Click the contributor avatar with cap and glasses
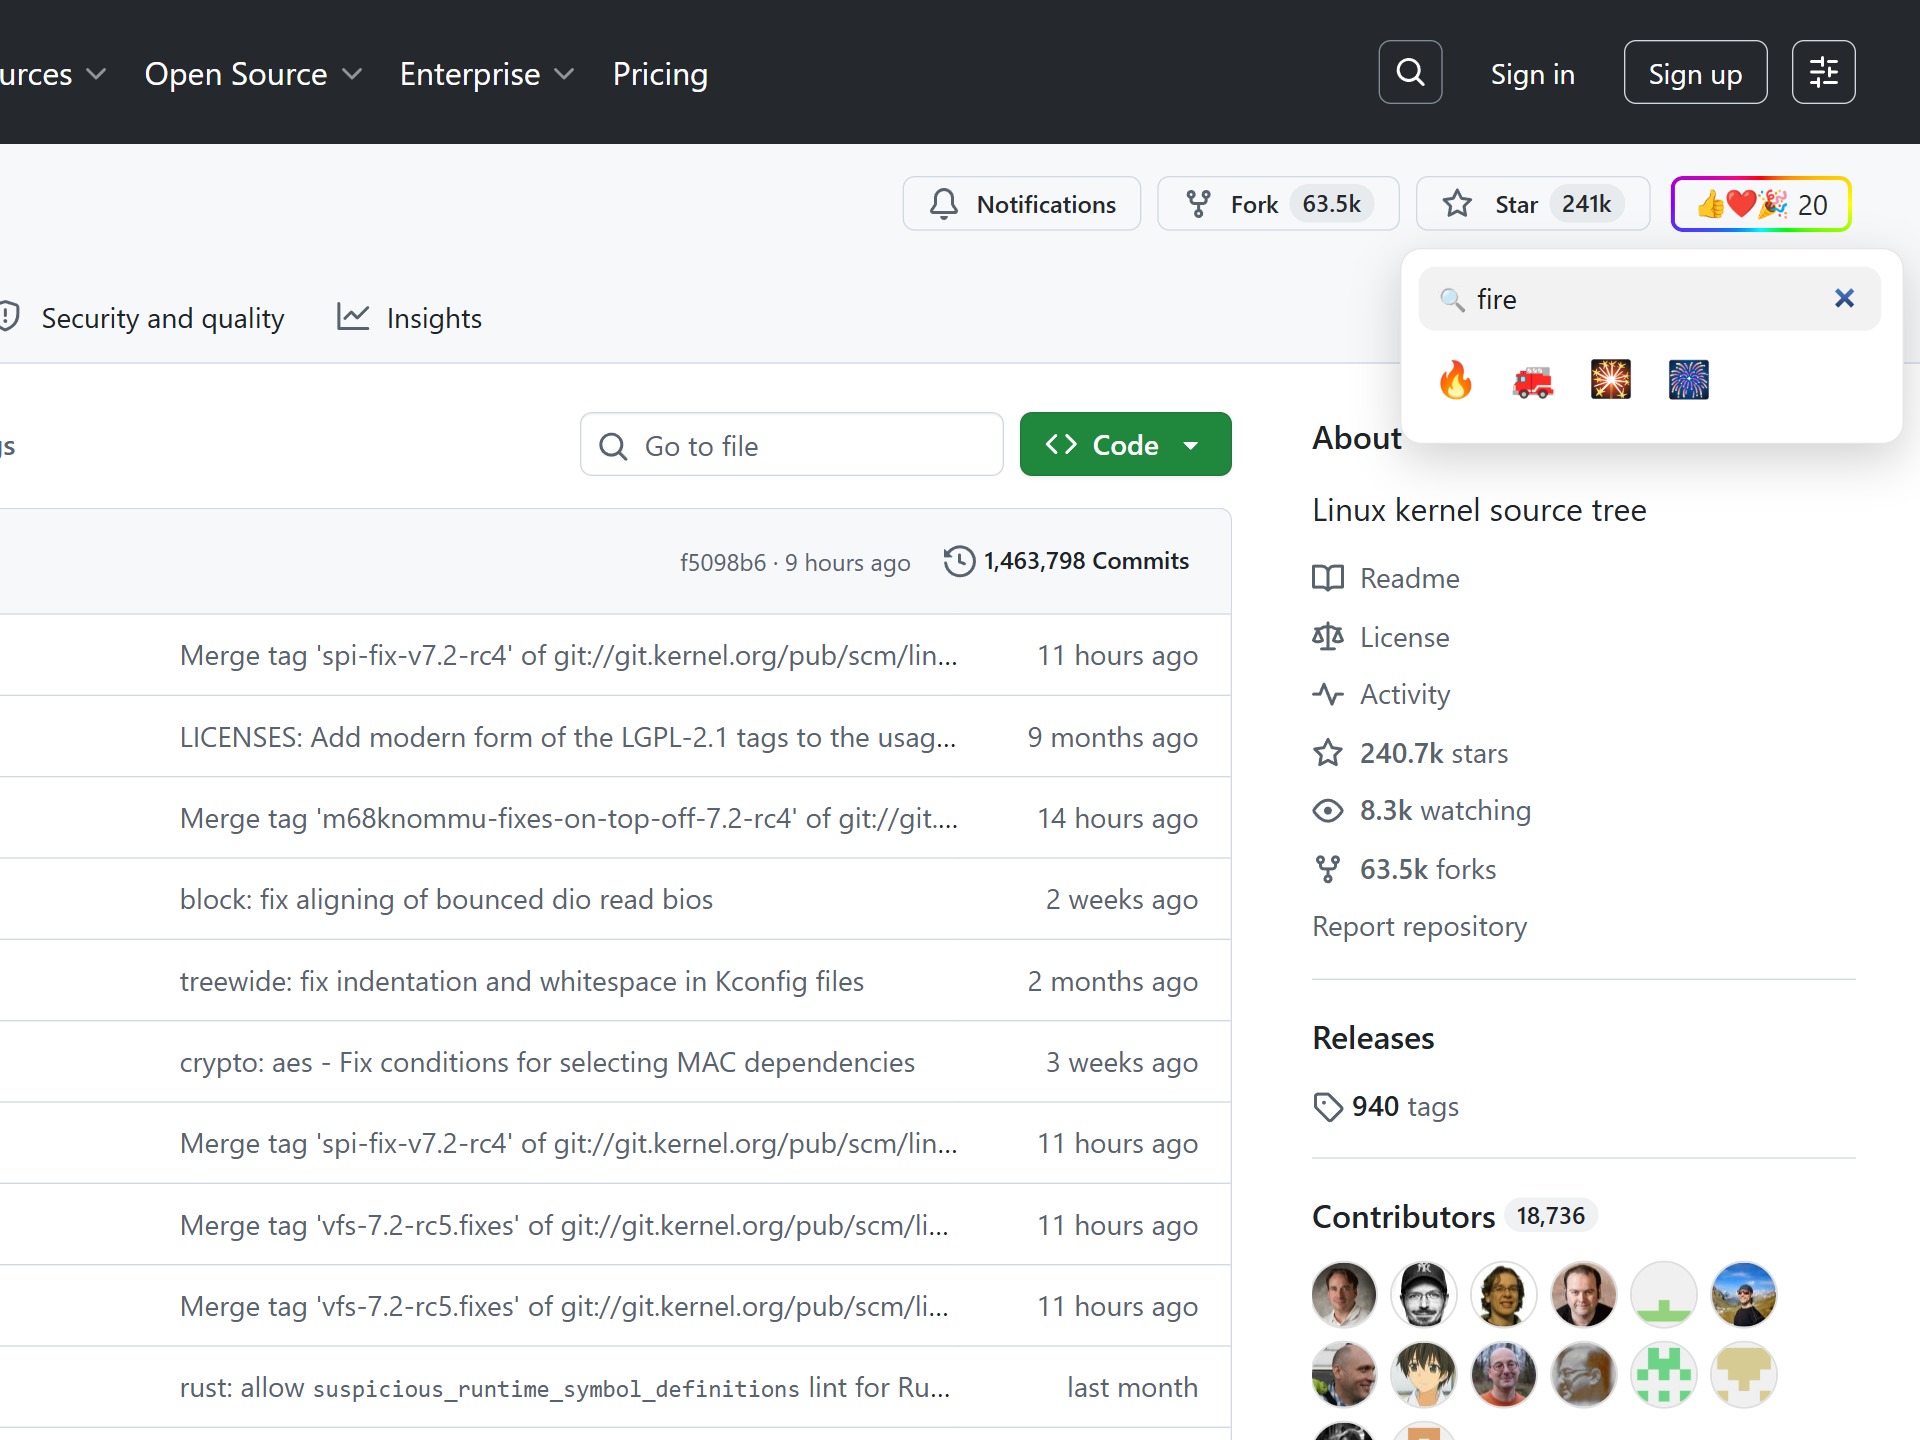The image size is (1920, 1440). click(x=1424, y=1294)
